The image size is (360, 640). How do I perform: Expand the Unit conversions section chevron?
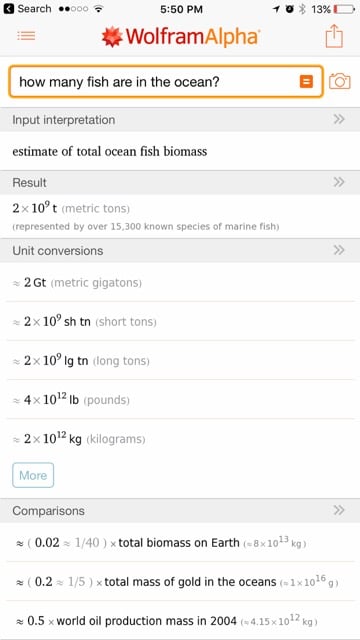pyautogui.click(x=339, y=250)
